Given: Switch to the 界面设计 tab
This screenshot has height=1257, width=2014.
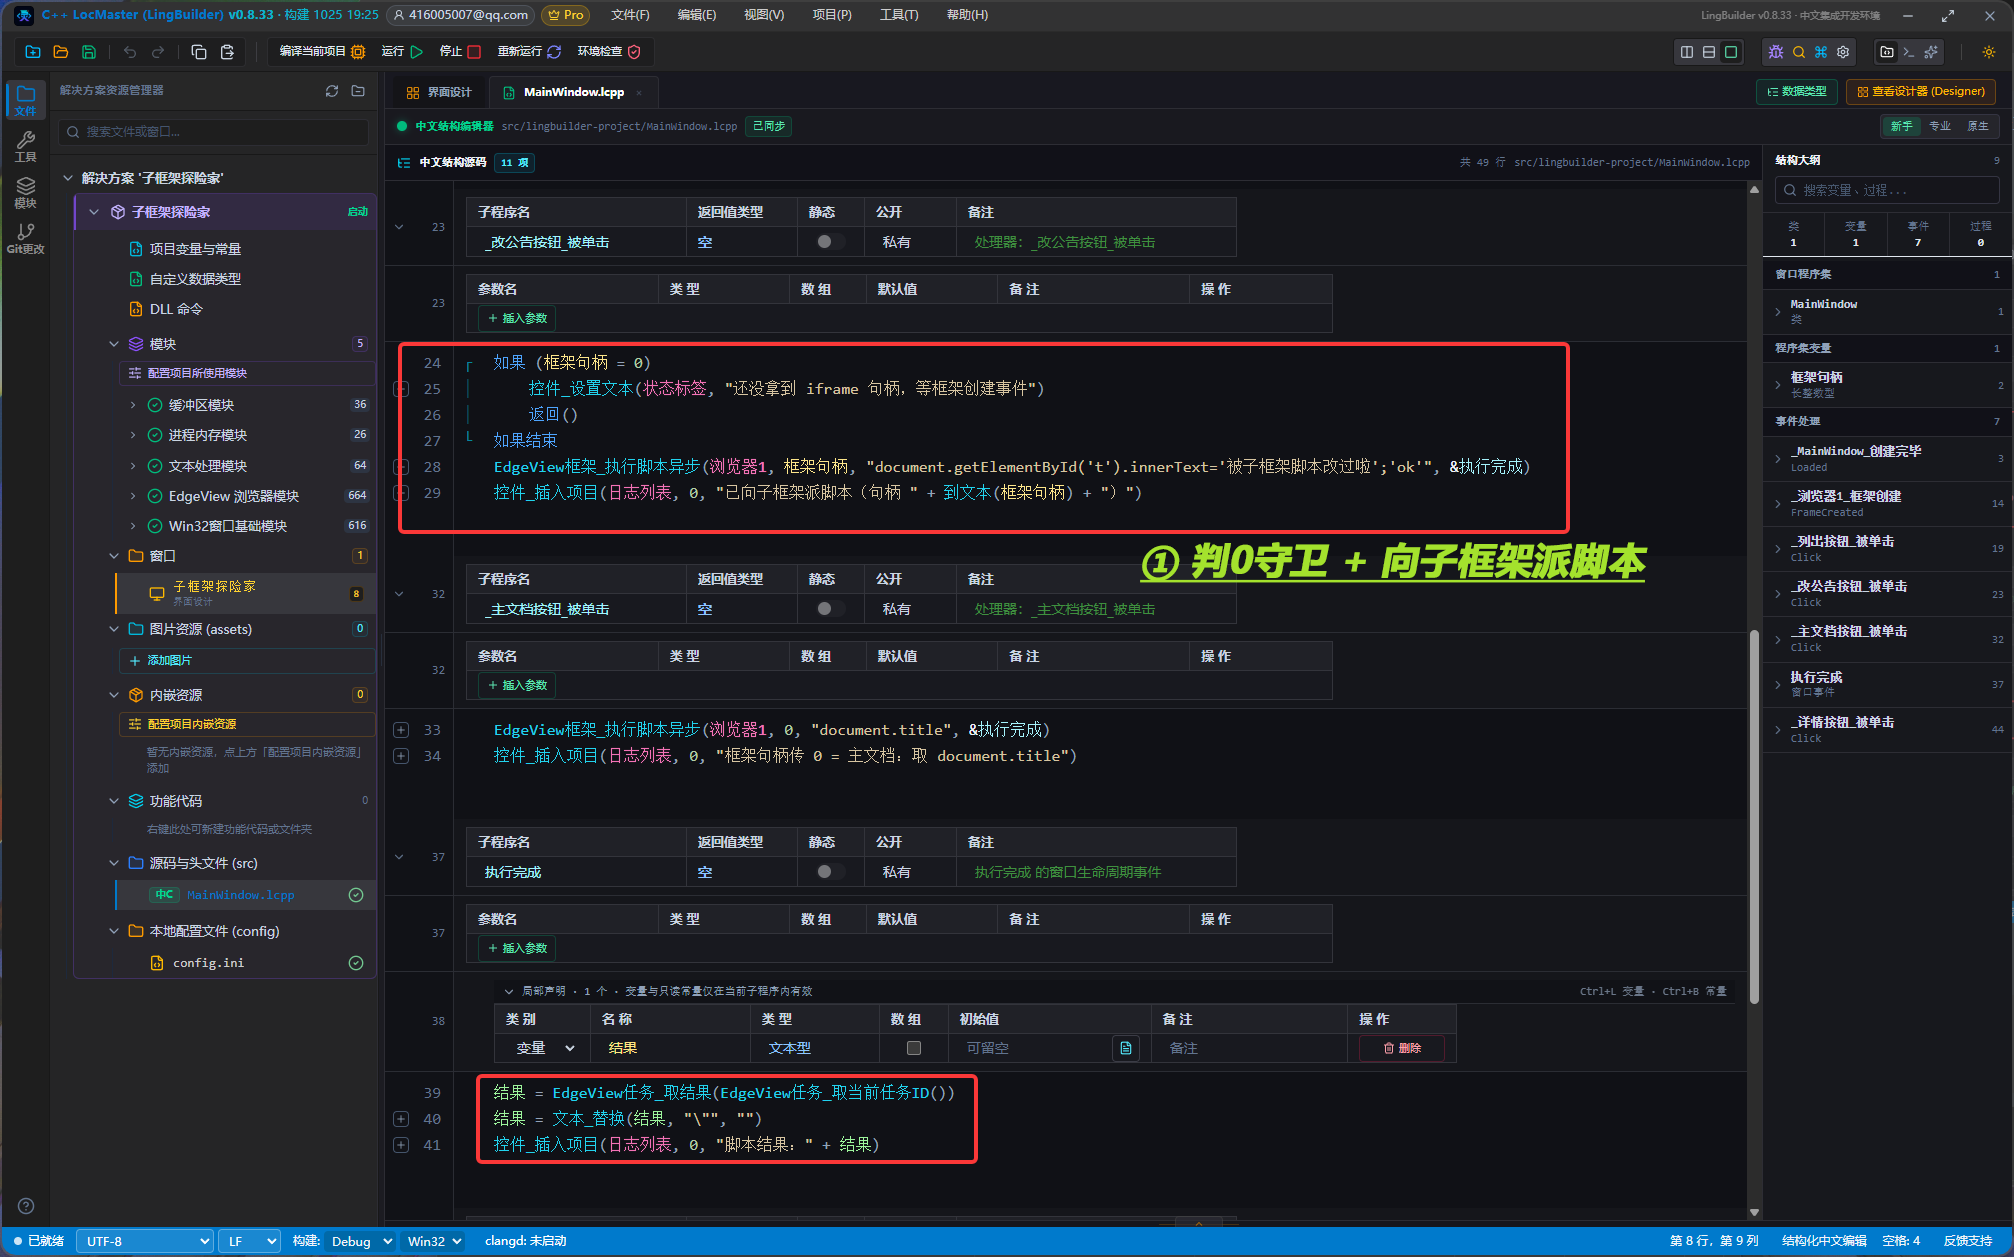Looking at the screenshot, I should click(439, 92).
